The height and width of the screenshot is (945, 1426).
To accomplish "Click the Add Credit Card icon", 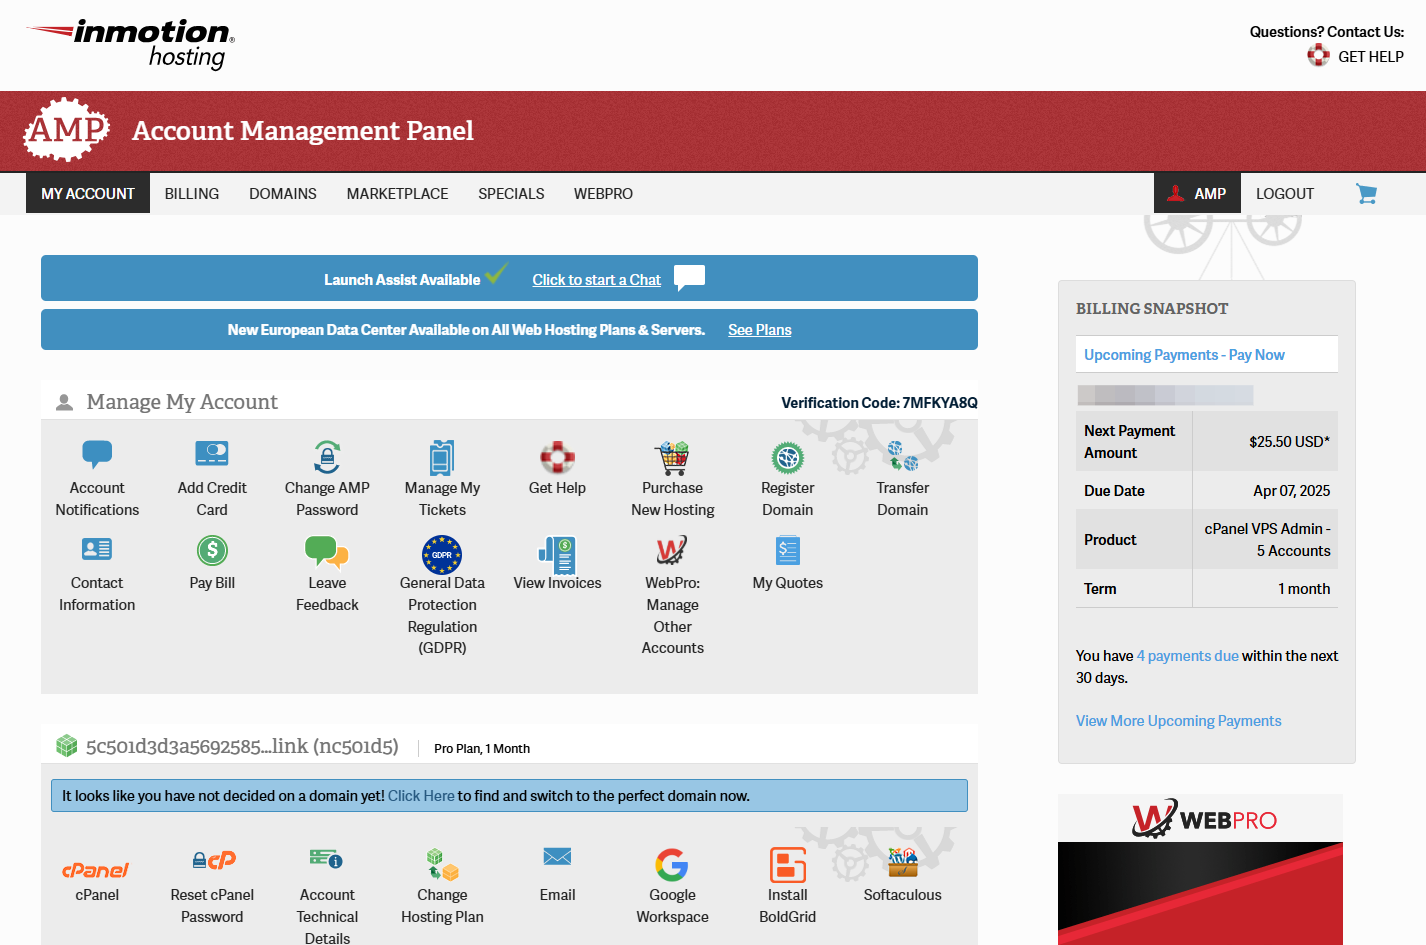I will [212, 454].
